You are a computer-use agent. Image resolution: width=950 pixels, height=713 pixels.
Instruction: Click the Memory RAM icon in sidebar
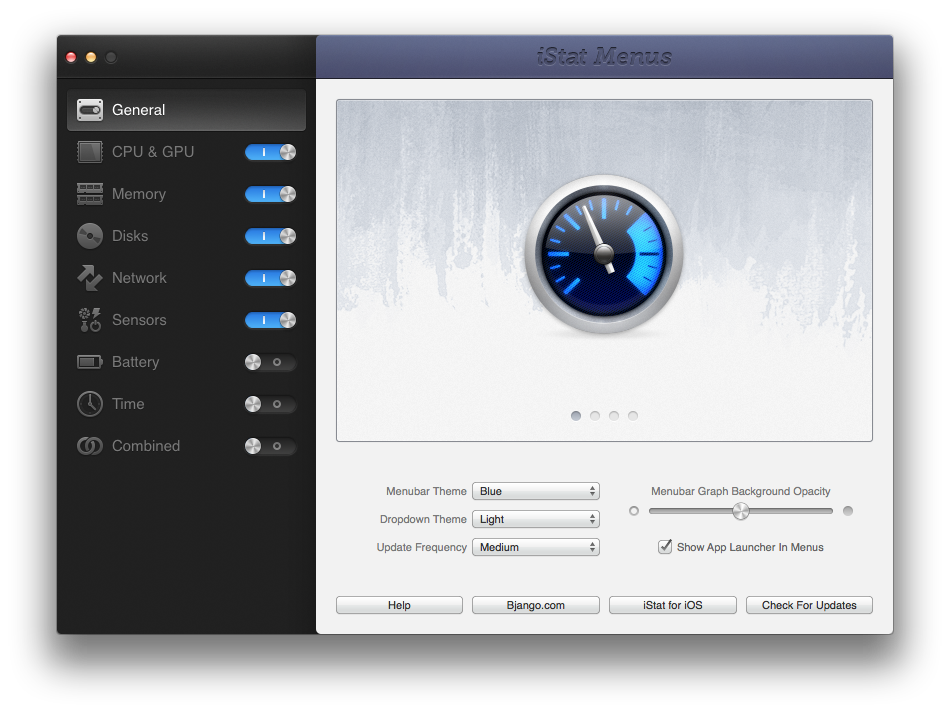click(x=90, y=194)
